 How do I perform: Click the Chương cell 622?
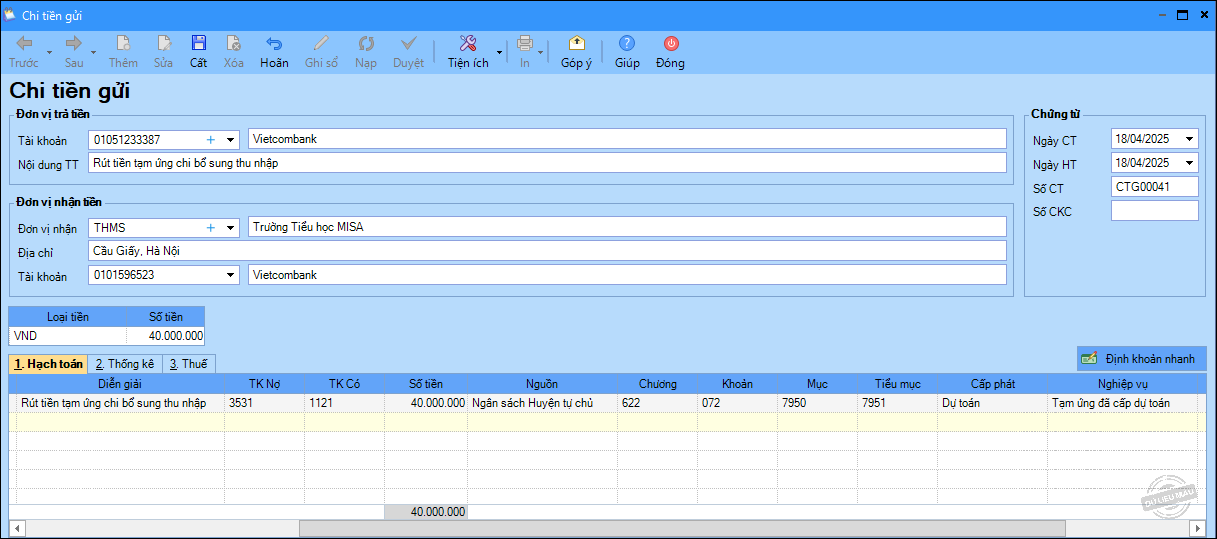(x=657, y=403)
